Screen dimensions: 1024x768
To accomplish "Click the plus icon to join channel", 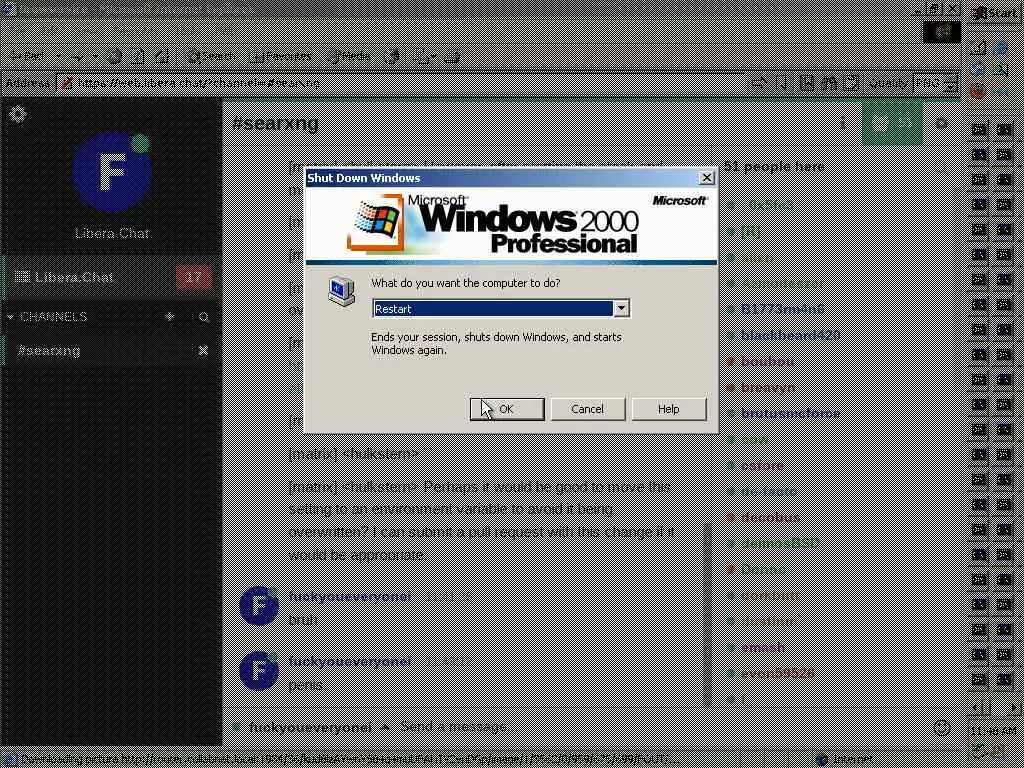I will (x=170, y=317).
